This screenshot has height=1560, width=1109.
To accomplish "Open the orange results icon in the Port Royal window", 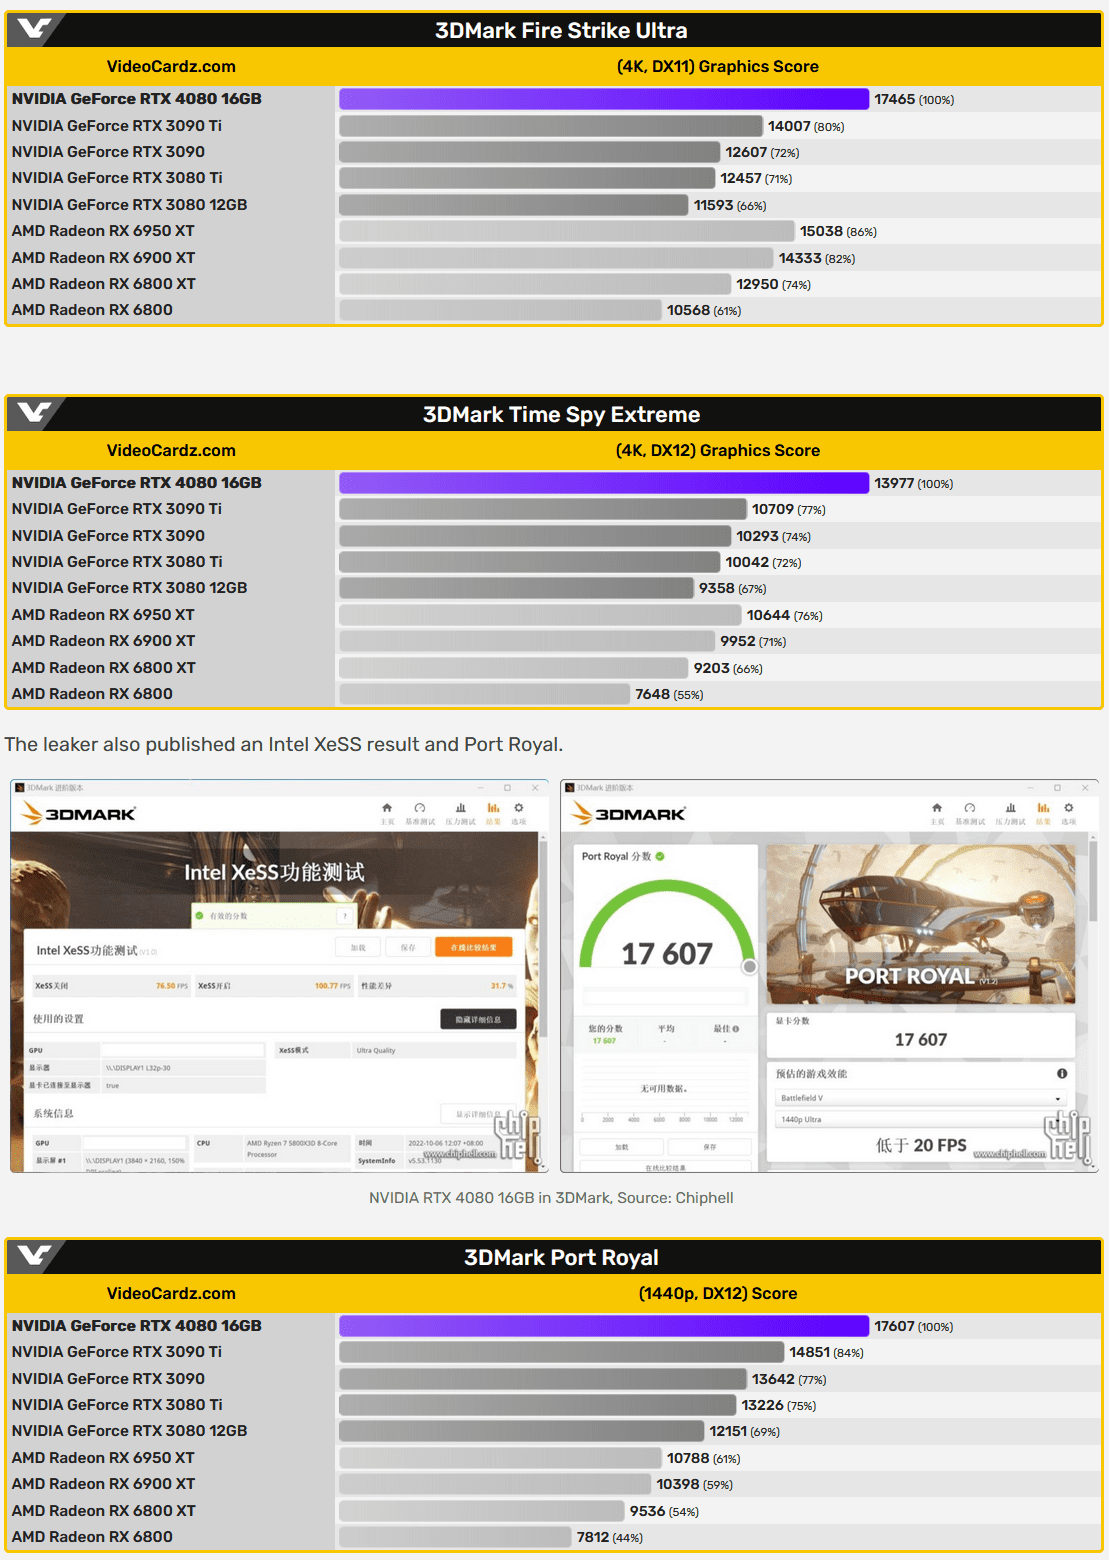I will point(1043,808).
